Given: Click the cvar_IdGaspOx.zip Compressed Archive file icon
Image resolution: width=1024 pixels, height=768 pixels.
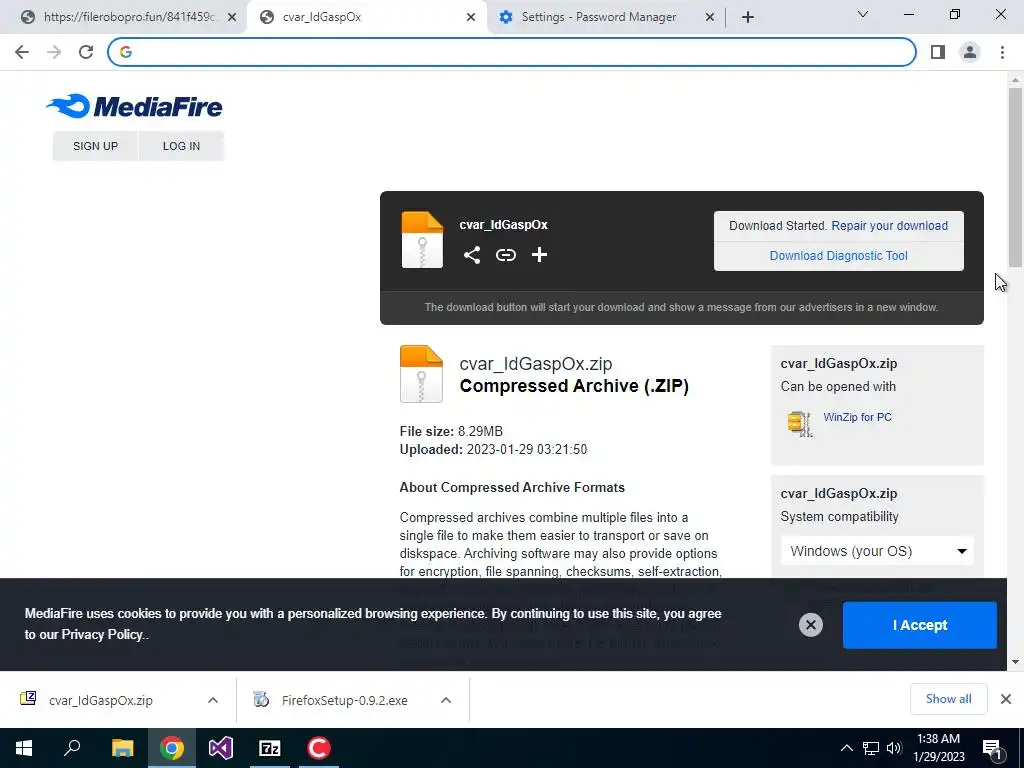Looking at the screenshot, I should pos(421,374).
